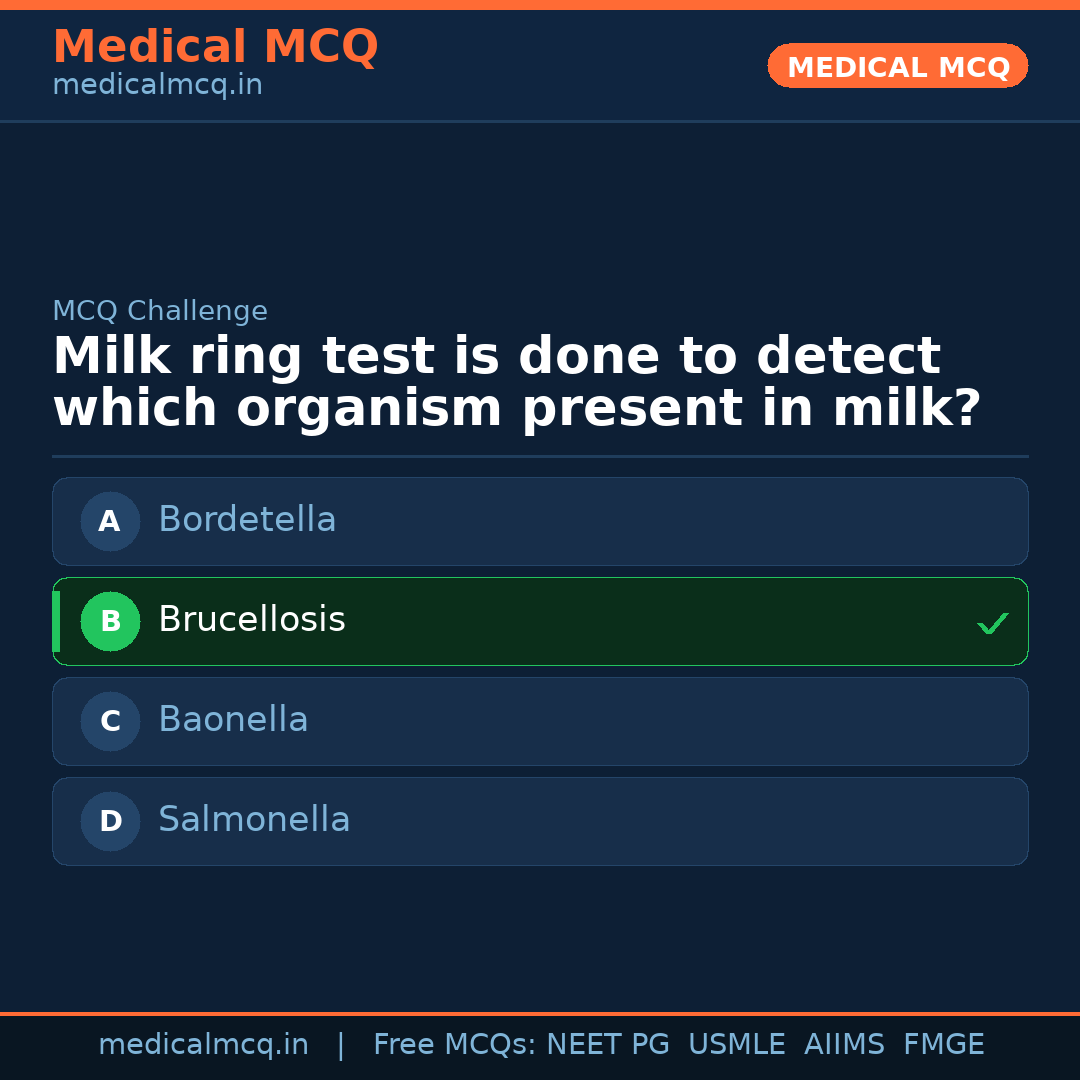
Task: Select the letter C circle badge
Action: 110,721
